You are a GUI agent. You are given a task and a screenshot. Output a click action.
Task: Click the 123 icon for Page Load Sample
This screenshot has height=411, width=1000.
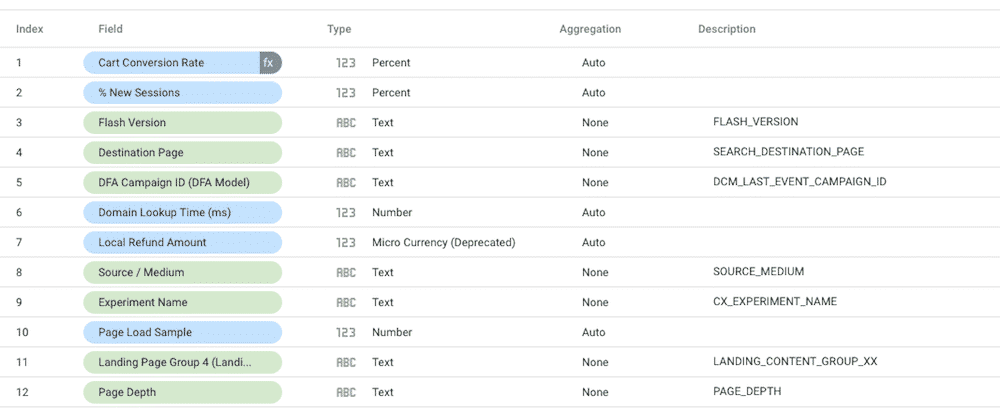(x=346, y=332)
